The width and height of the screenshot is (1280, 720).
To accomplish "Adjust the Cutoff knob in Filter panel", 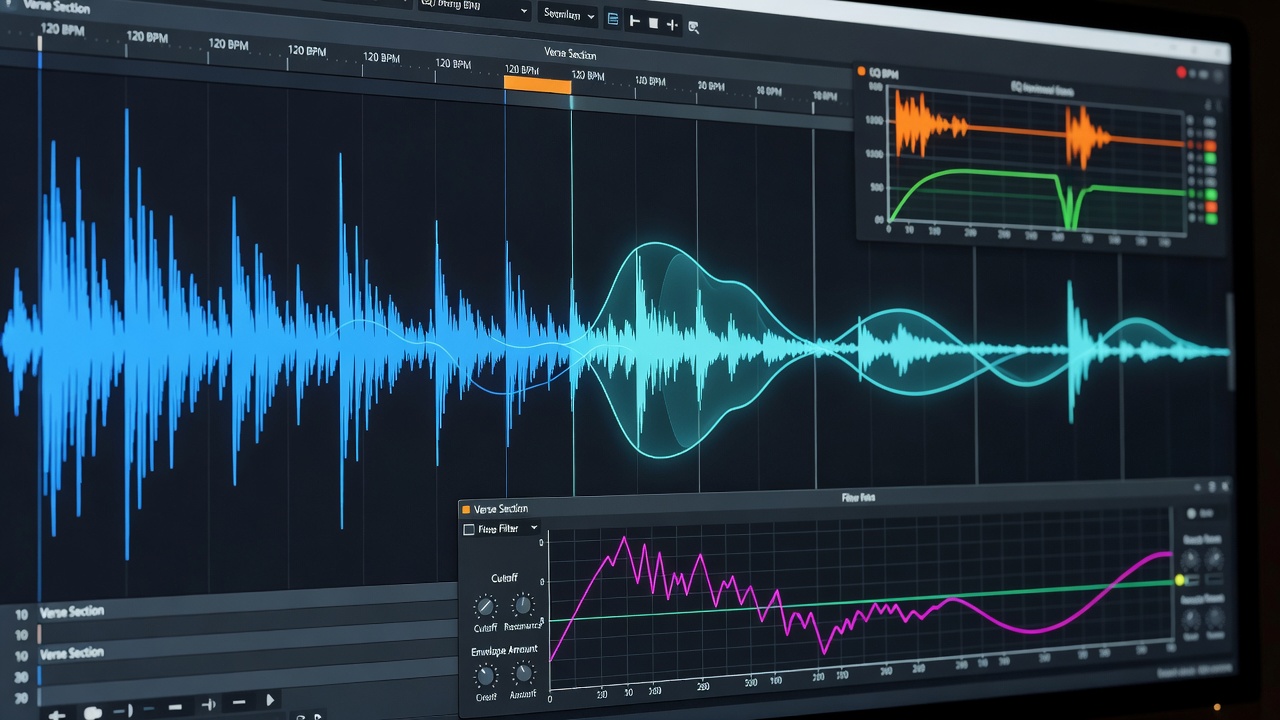I will coord(485,606).
